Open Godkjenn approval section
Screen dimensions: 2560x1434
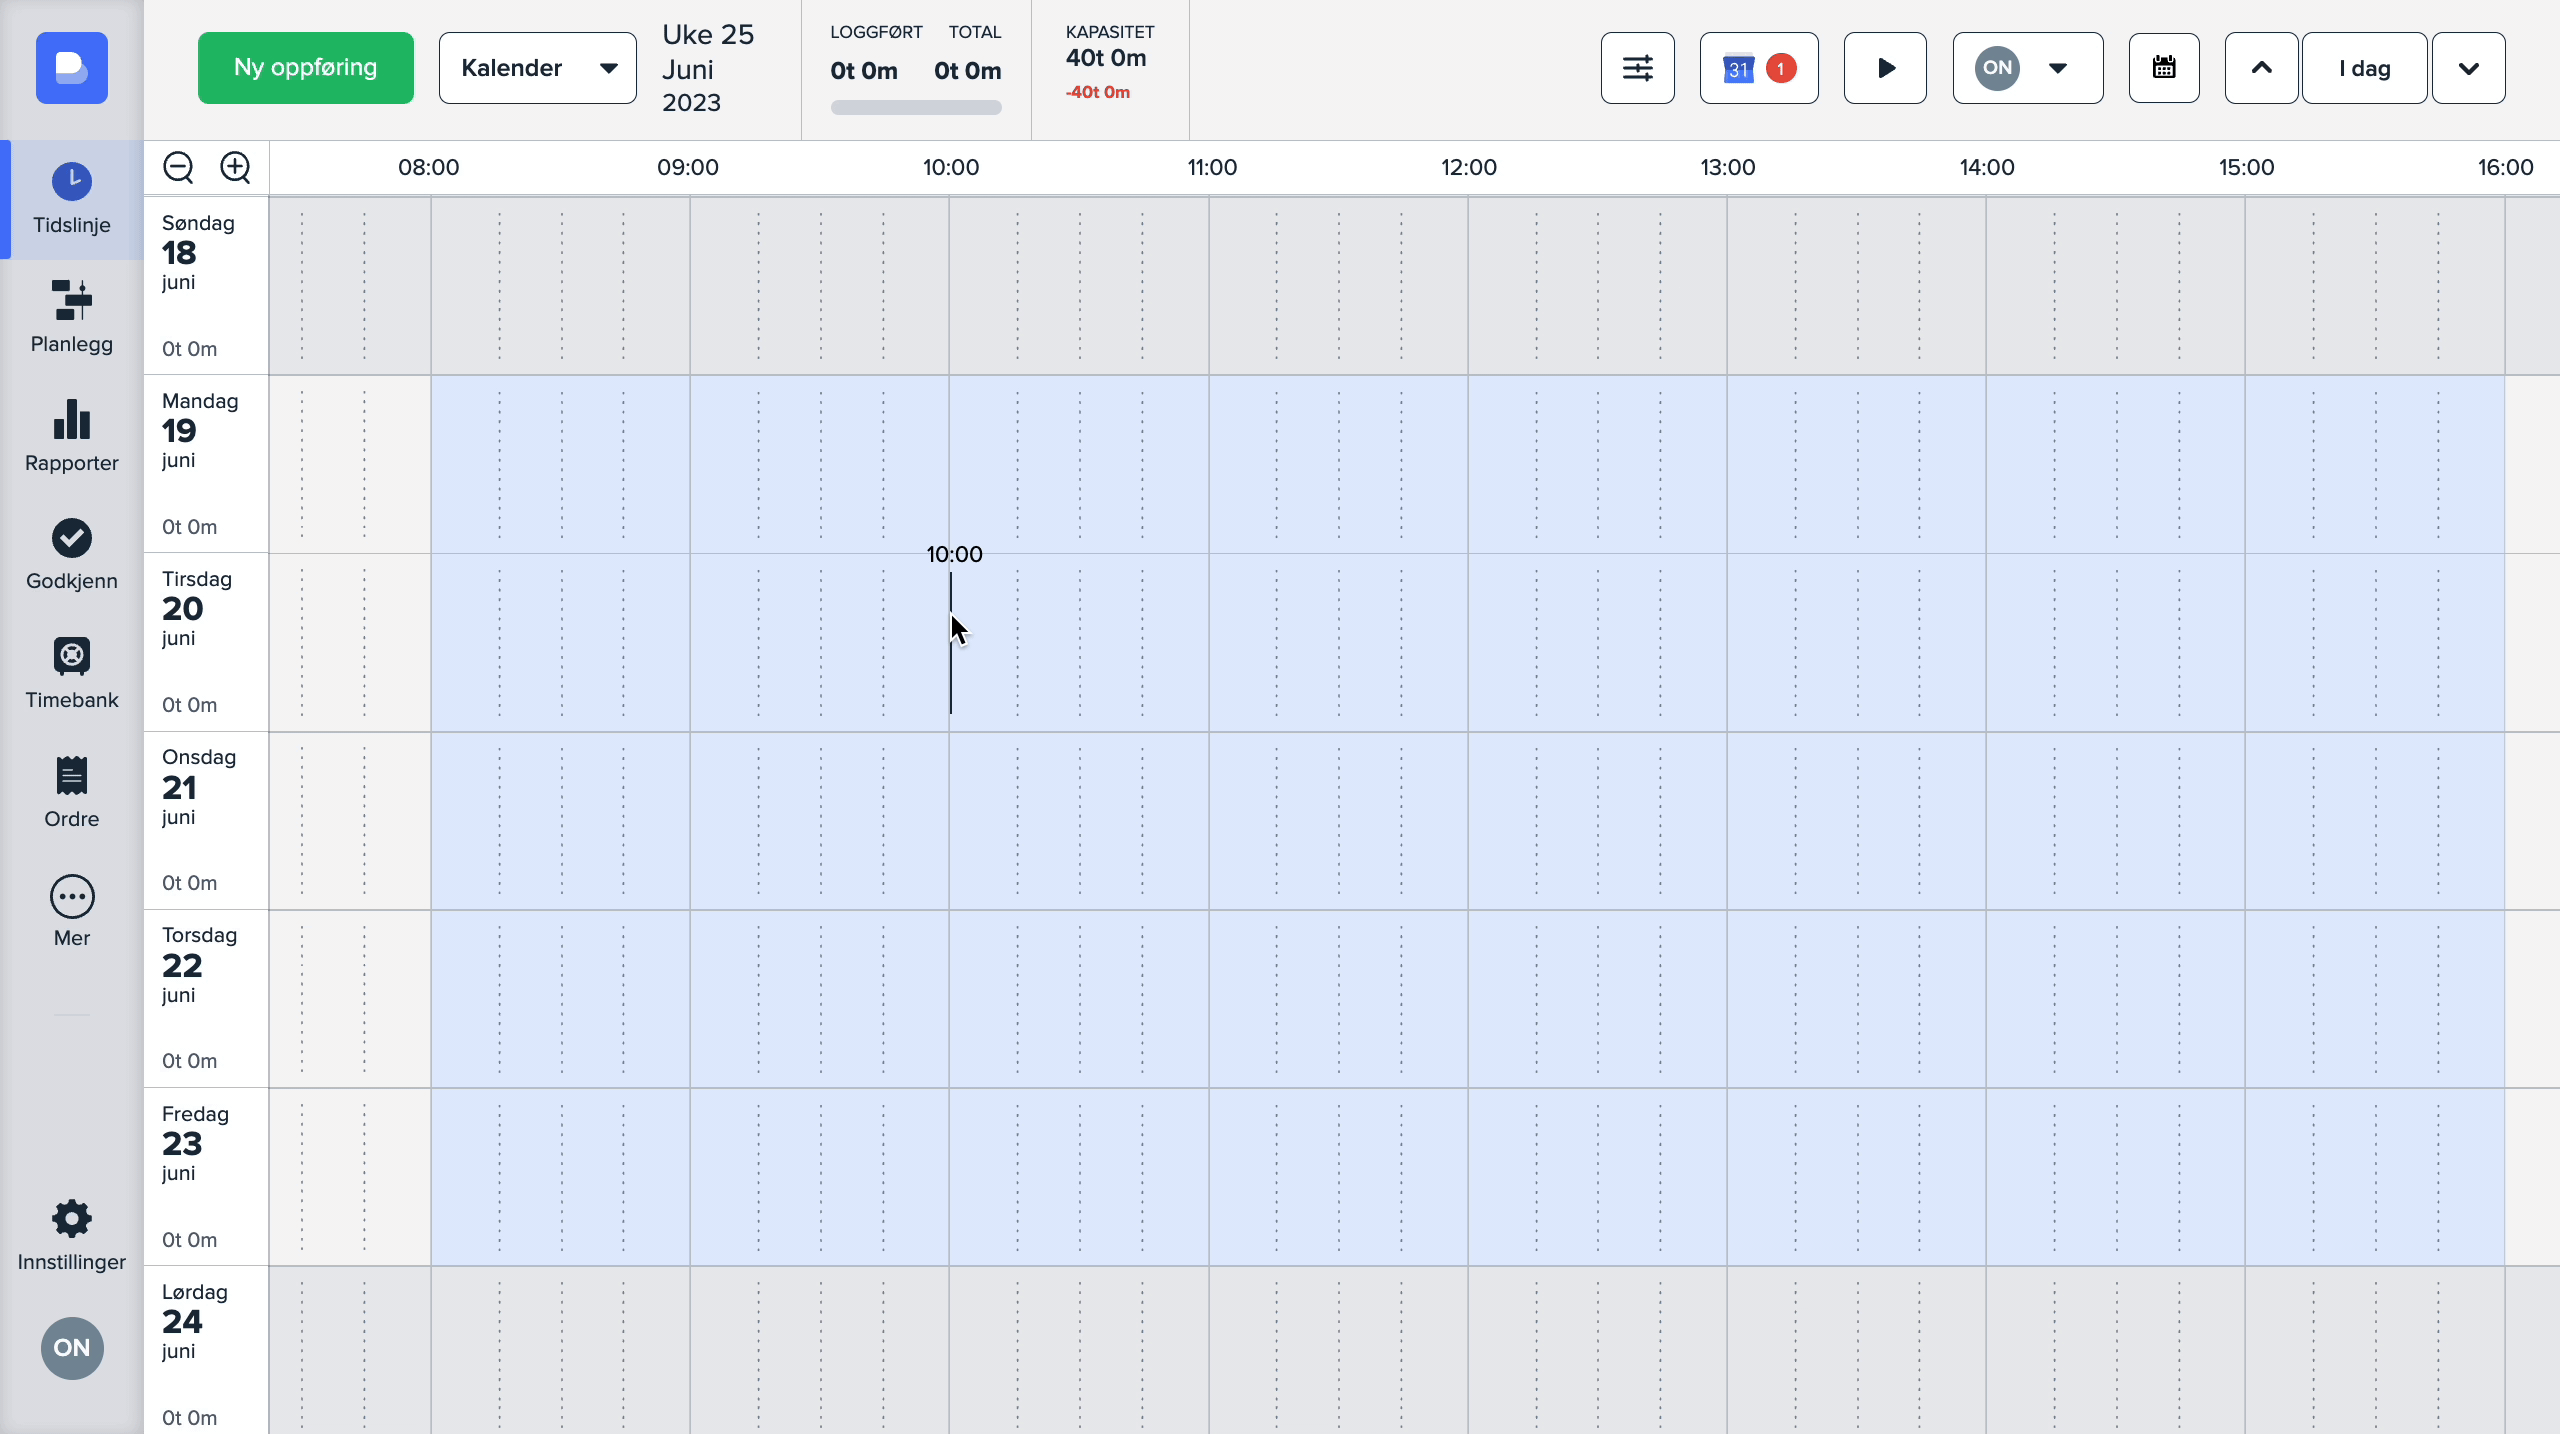72,555
